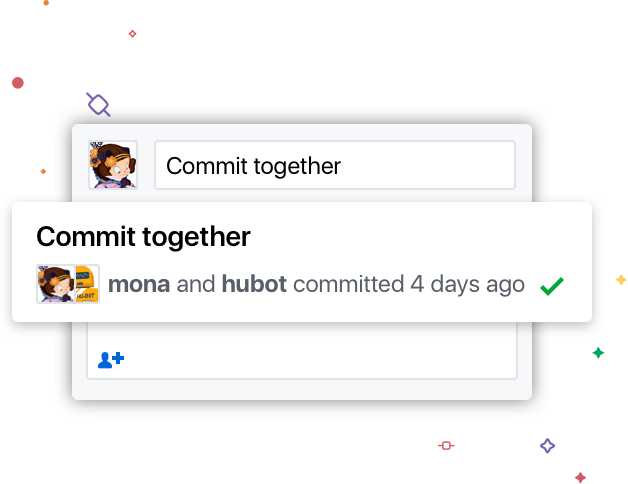Open the "Commit together" commit heading
The width and height of the screenshot is (628, 484).
click(x=143, y=237)
